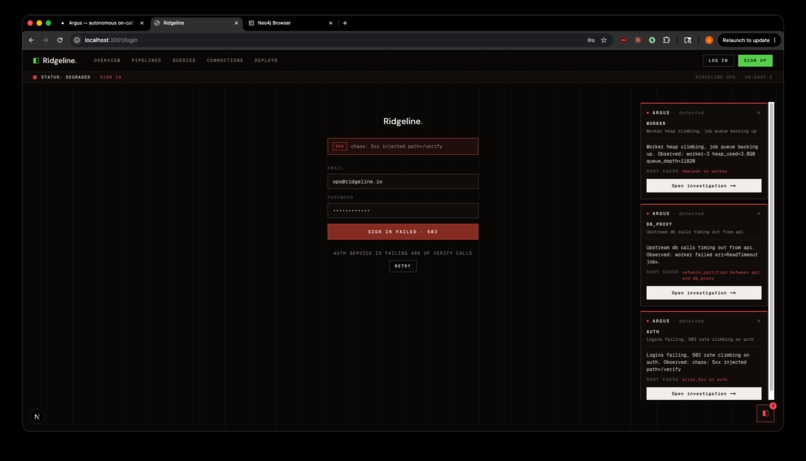This screenshot has height=461, width=806.
Task: Open investigation for the AUTH alert
Action: pyautogui.click(x=704, y=394)
